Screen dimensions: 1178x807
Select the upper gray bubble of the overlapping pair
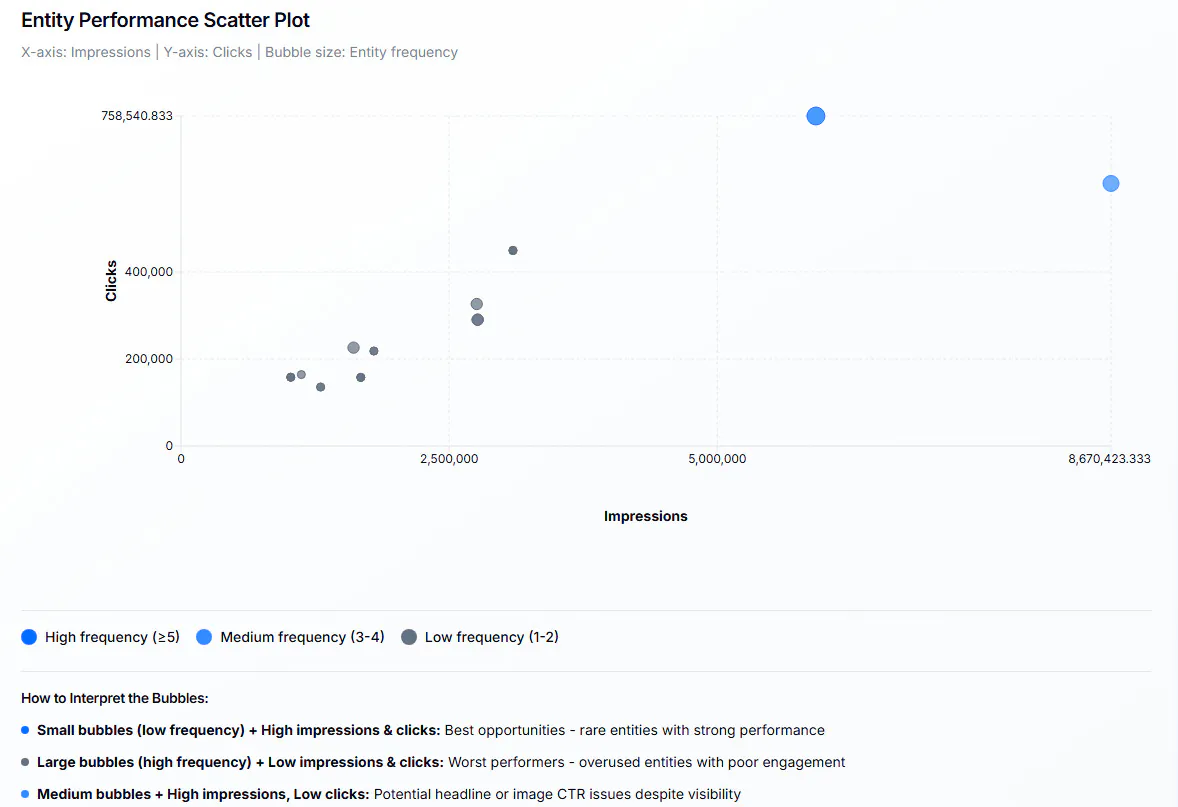(x=477, y=304)
